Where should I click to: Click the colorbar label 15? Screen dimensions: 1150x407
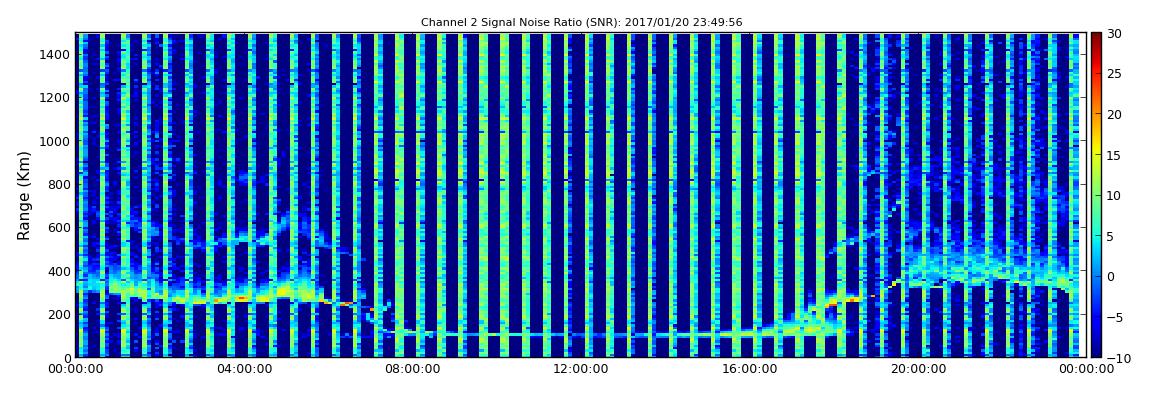[x=1115, y=155]
